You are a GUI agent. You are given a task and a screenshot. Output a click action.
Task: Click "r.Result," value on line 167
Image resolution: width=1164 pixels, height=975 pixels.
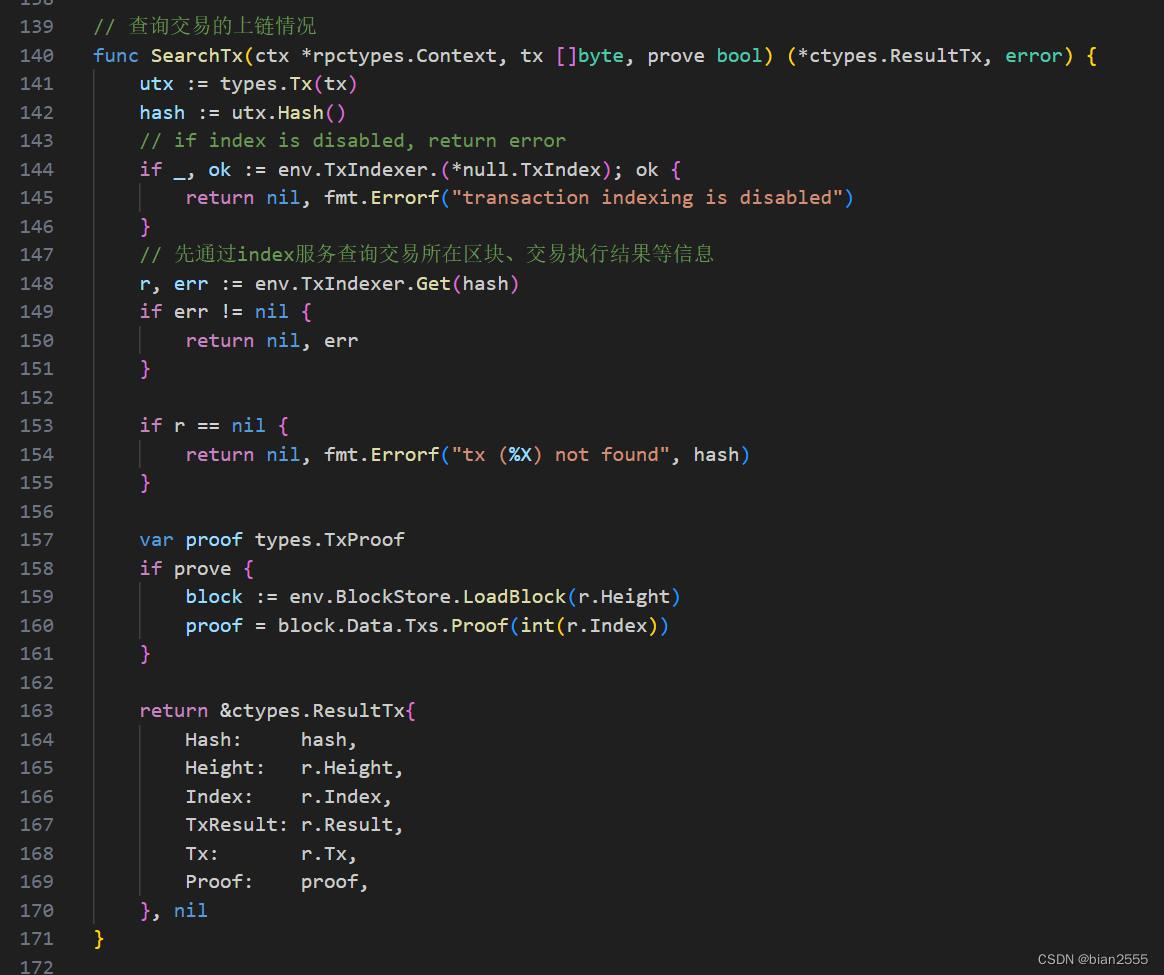tap(352, 825)
